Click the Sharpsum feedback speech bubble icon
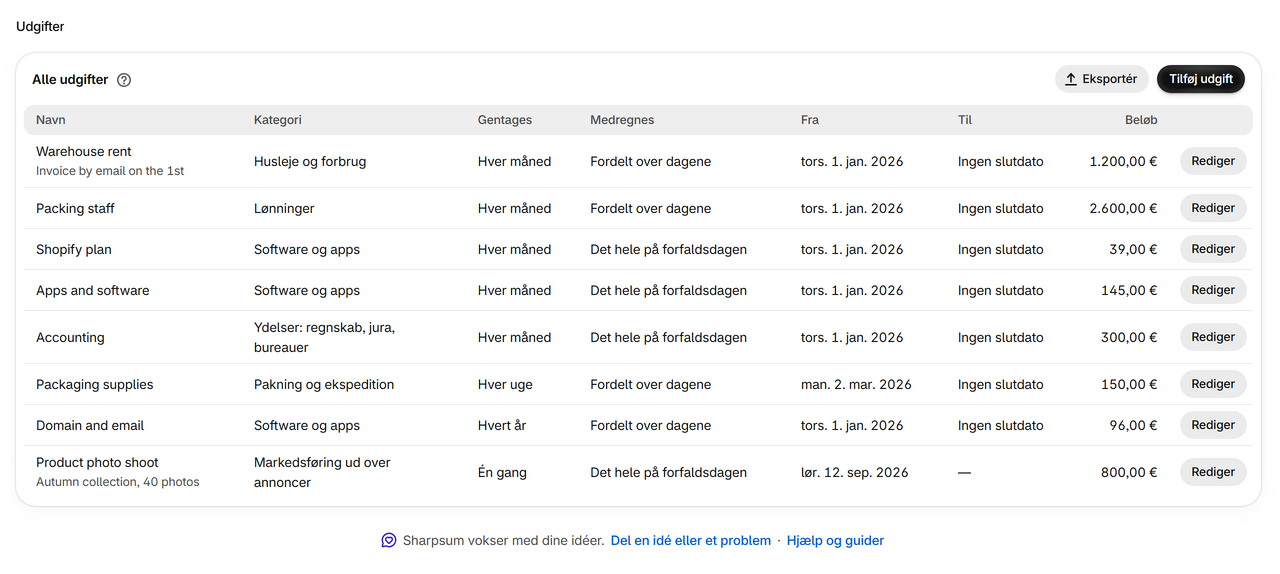The image size is (1280, 574). [389, 540]
